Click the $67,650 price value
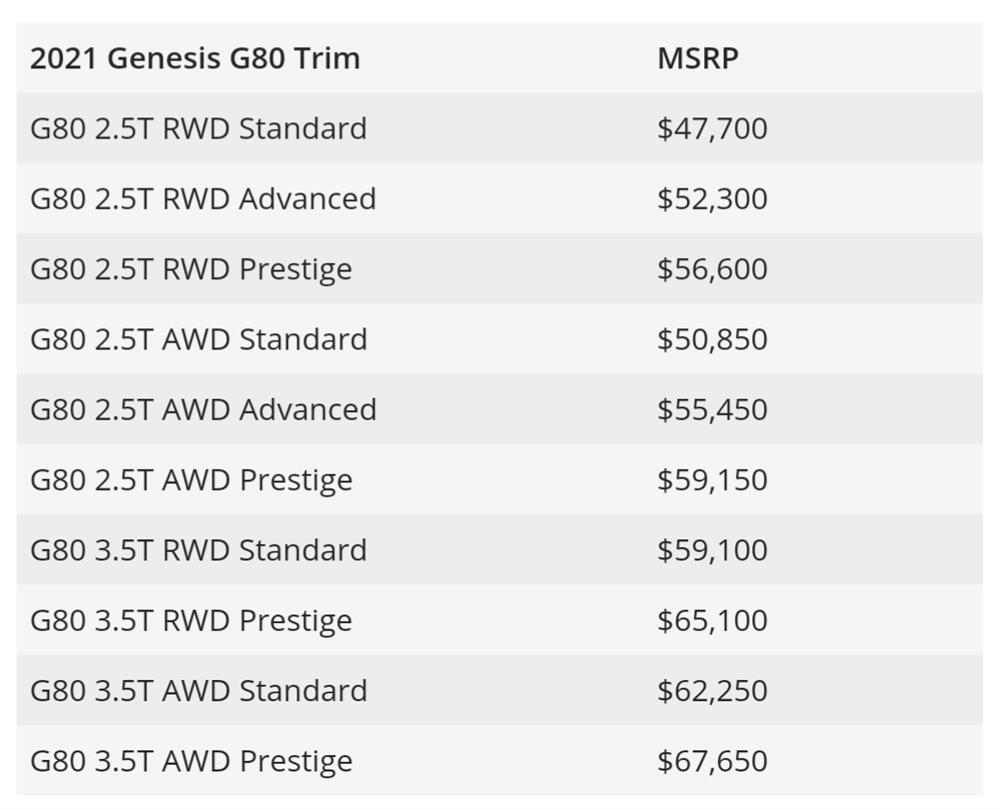 click(x=712, y=761)
